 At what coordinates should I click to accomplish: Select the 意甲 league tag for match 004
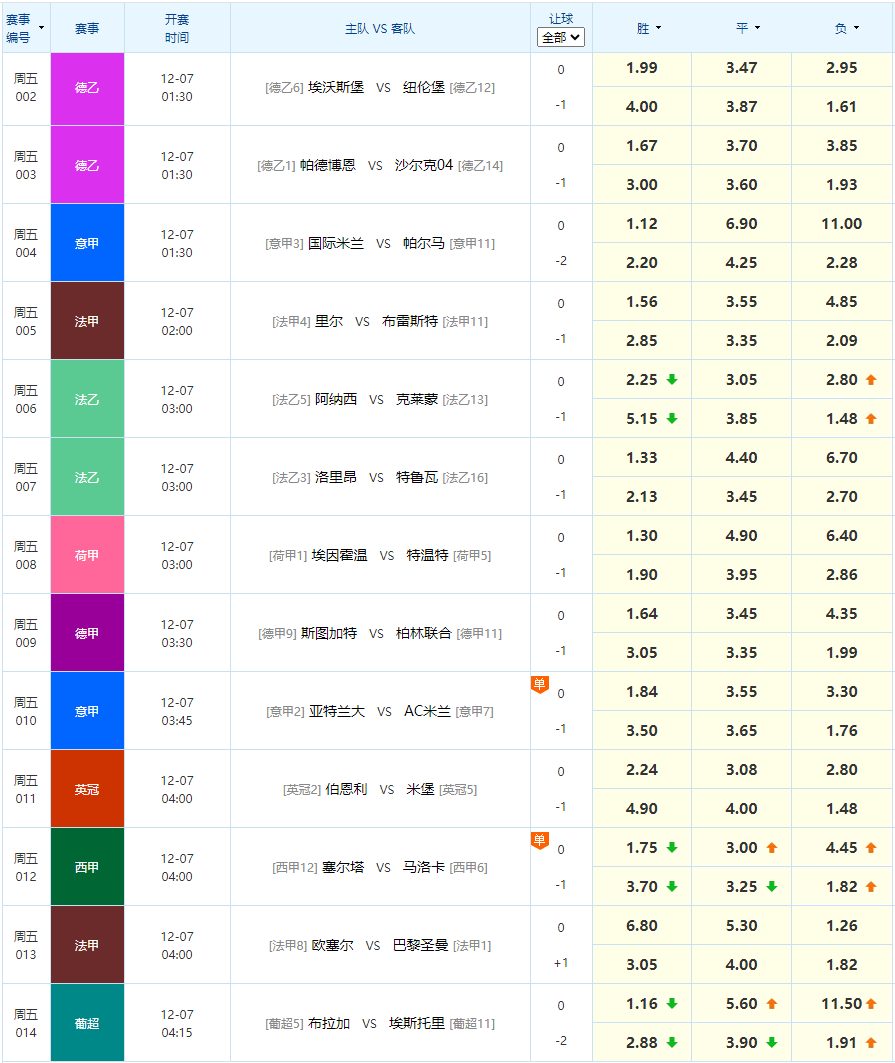pyautogui.click(x=87, y=243)
